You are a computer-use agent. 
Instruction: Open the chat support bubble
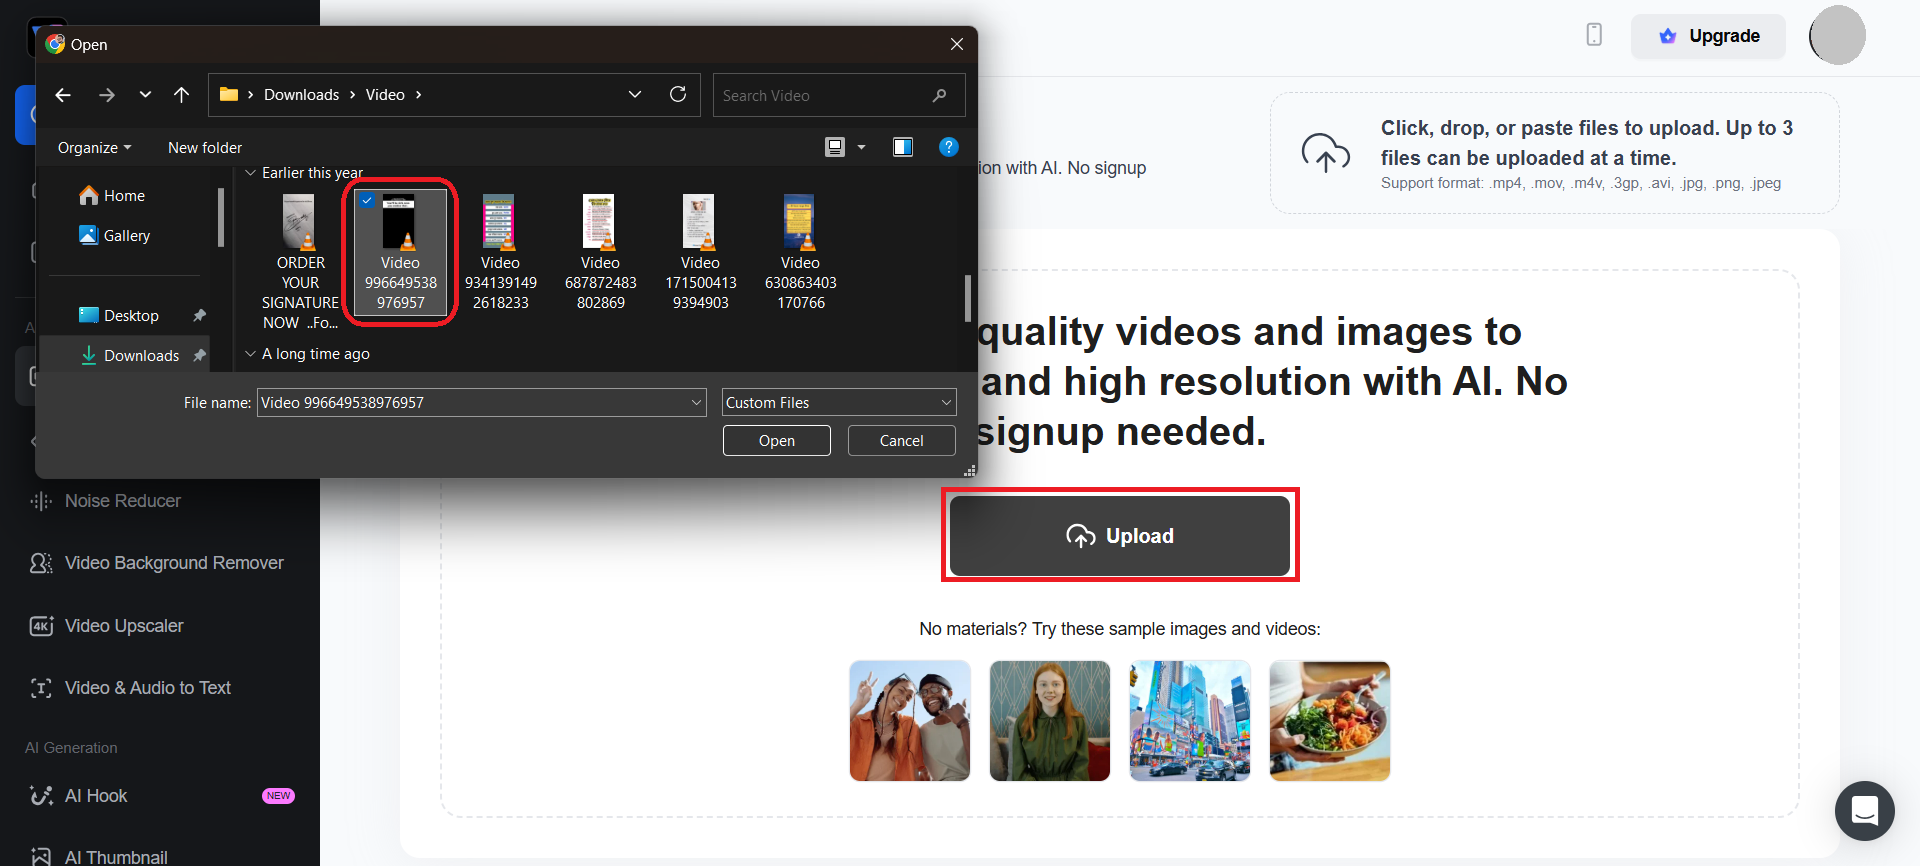tap(1864, 810)
